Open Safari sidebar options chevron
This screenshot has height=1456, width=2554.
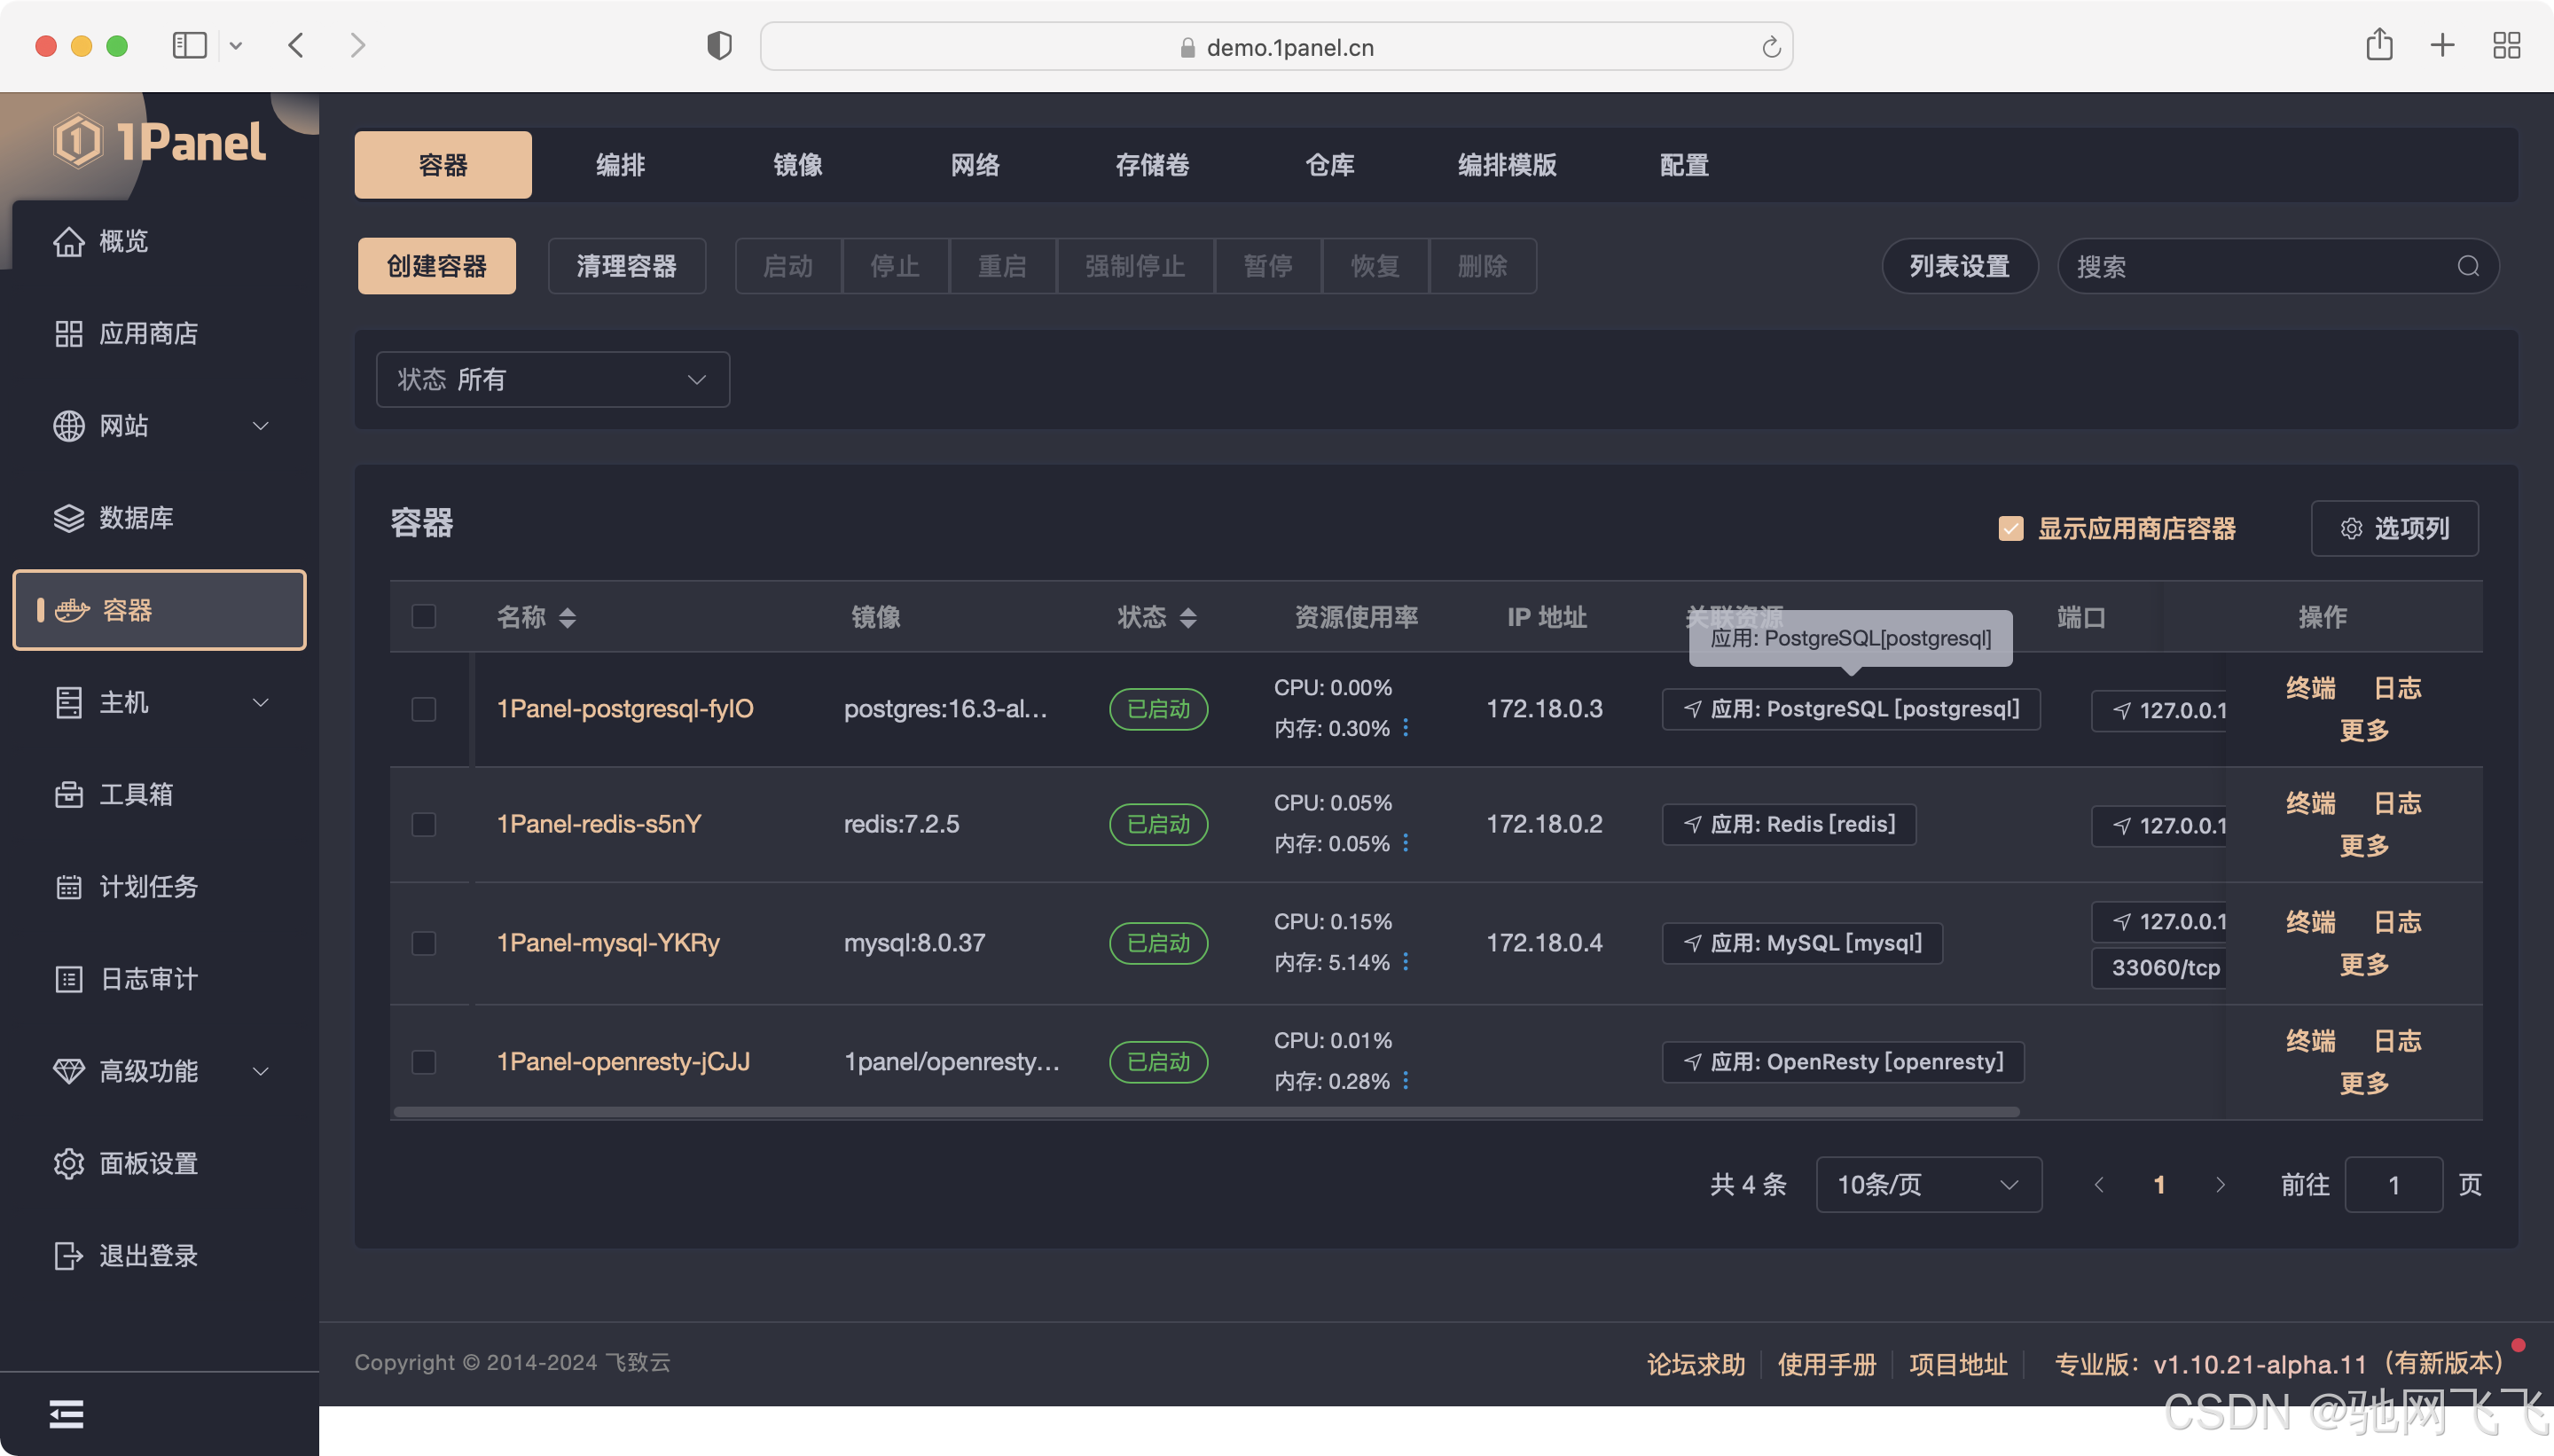click(x=236, y=45)
